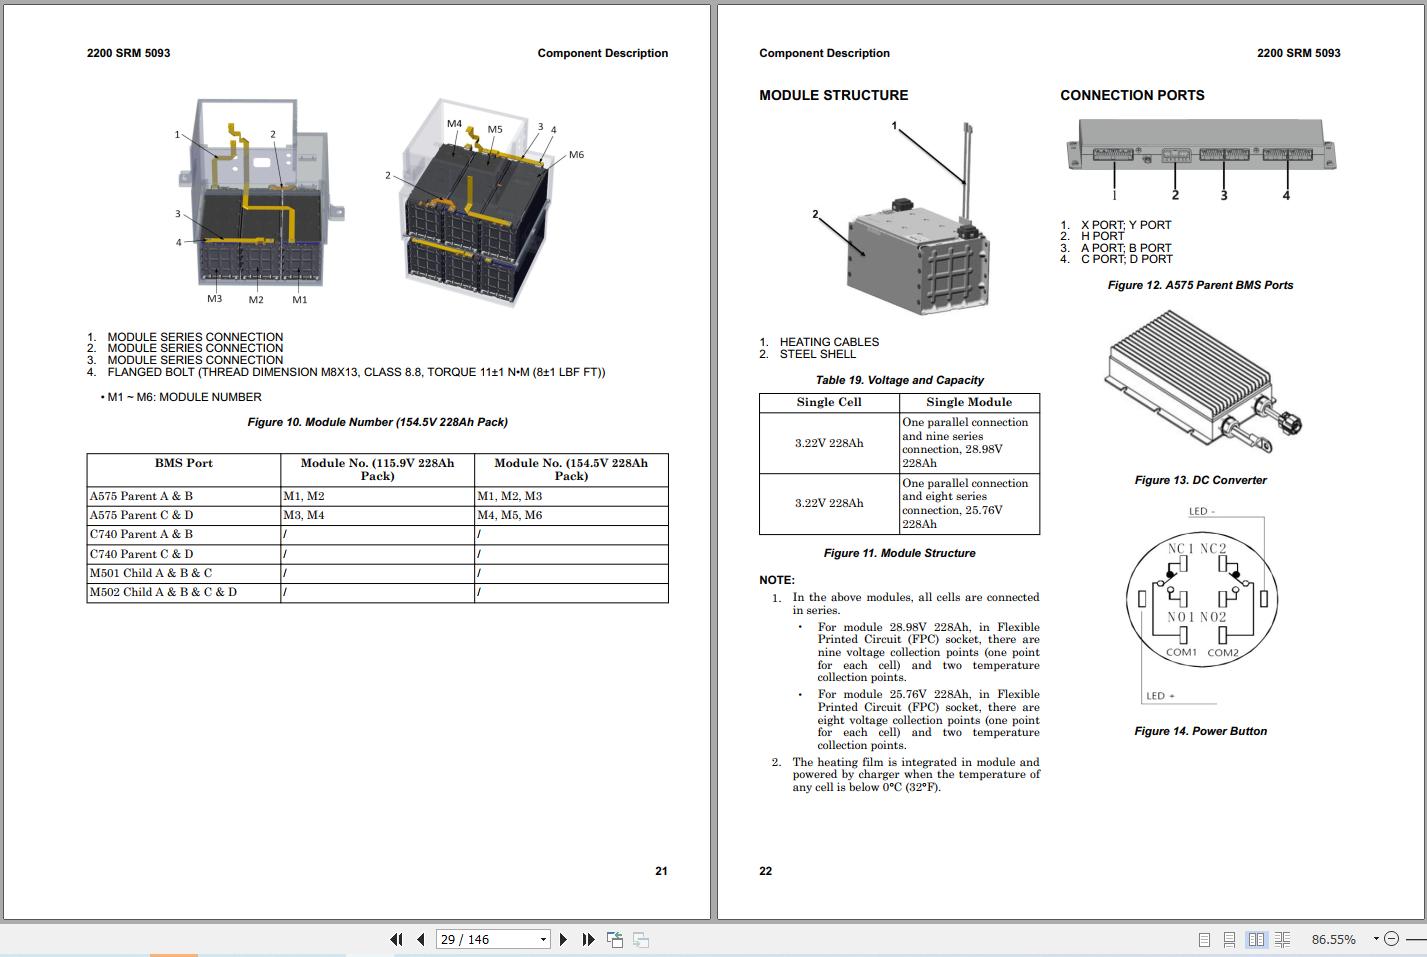The image size is (1427, 957).
Task: Click the X PORT; Y PORT legend item
Action: [x=1126, y=225]
